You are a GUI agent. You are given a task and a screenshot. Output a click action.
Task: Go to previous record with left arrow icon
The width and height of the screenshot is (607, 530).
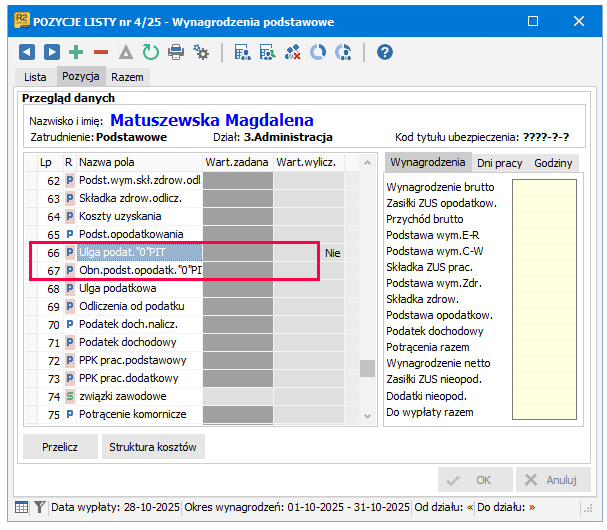[27, 52]
